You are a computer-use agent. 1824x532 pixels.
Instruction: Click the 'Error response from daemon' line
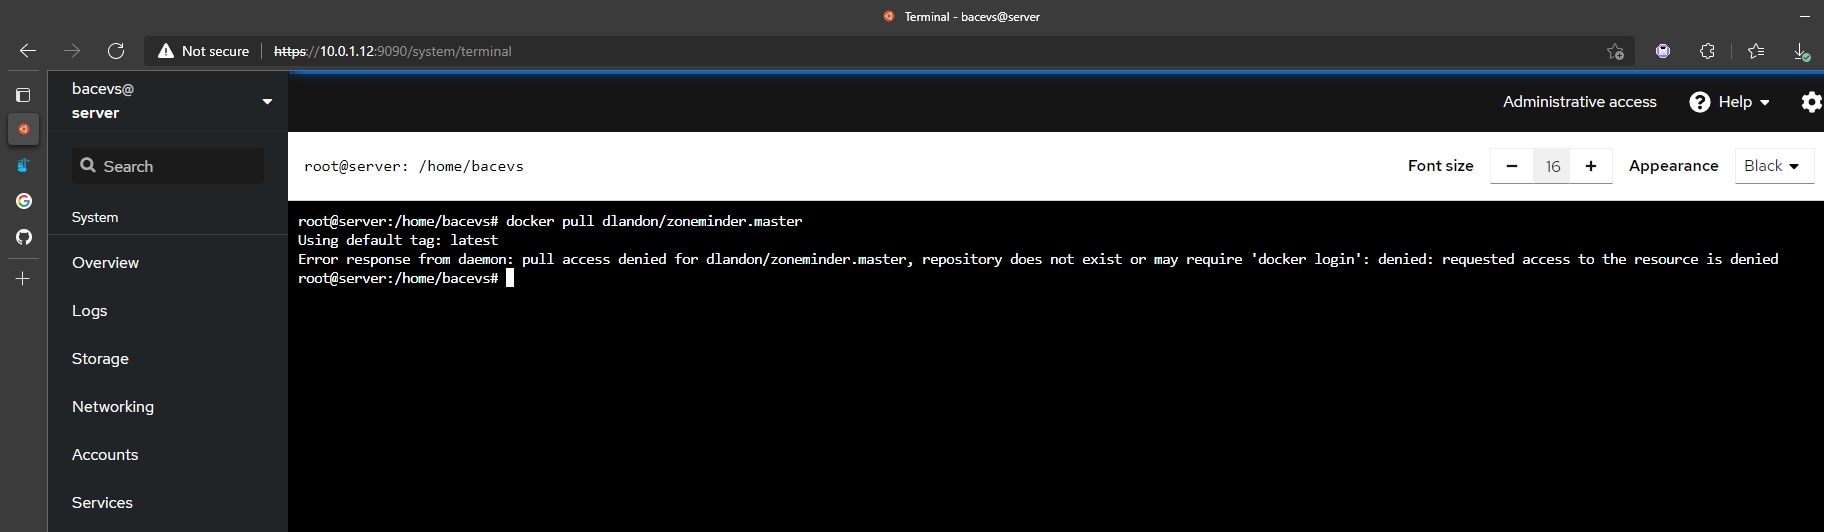click(x=1038, y=259)
